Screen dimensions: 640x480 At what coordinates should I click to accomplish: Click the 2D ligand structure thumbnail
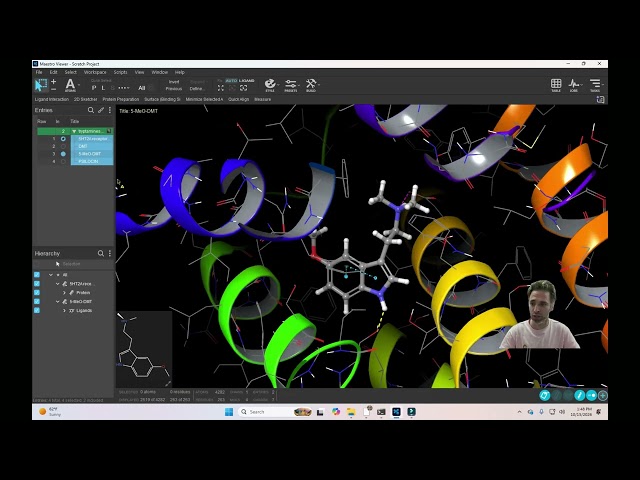(x=144, y=349)
